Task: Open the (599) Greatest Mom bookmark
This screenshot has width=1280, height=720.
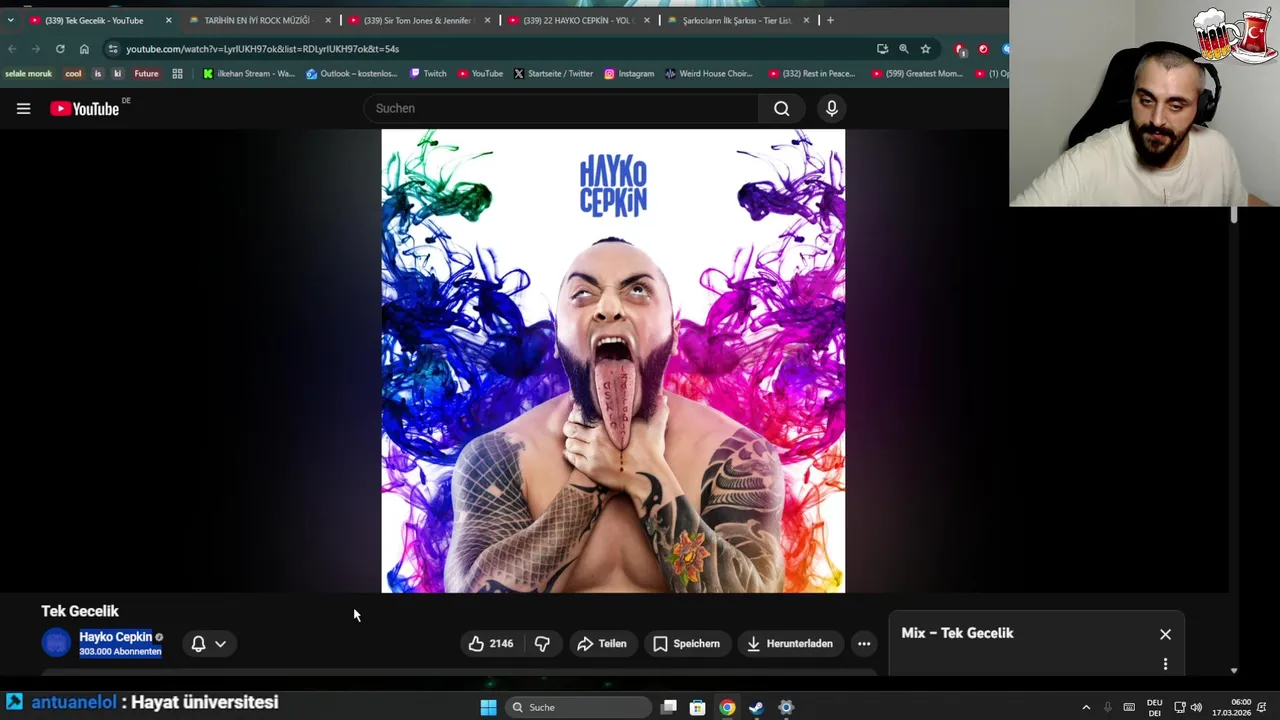Action: pyautogui.click(x=917, y=74)
